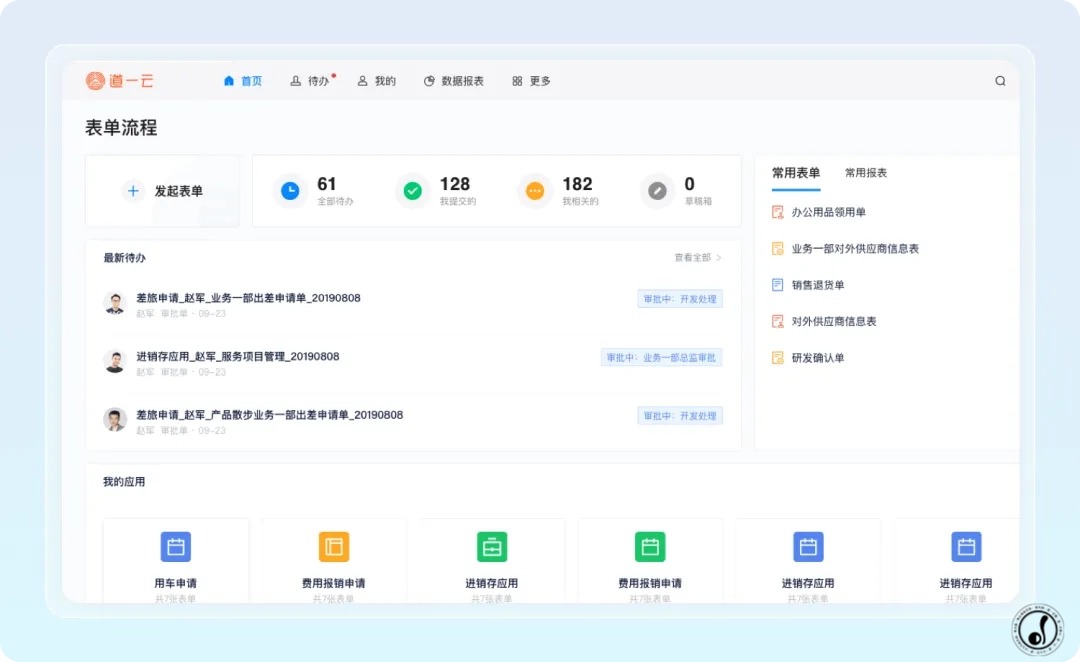Select the 常用表单 tab
This screenshot has width=1080, height=662.
coord(796,173)
